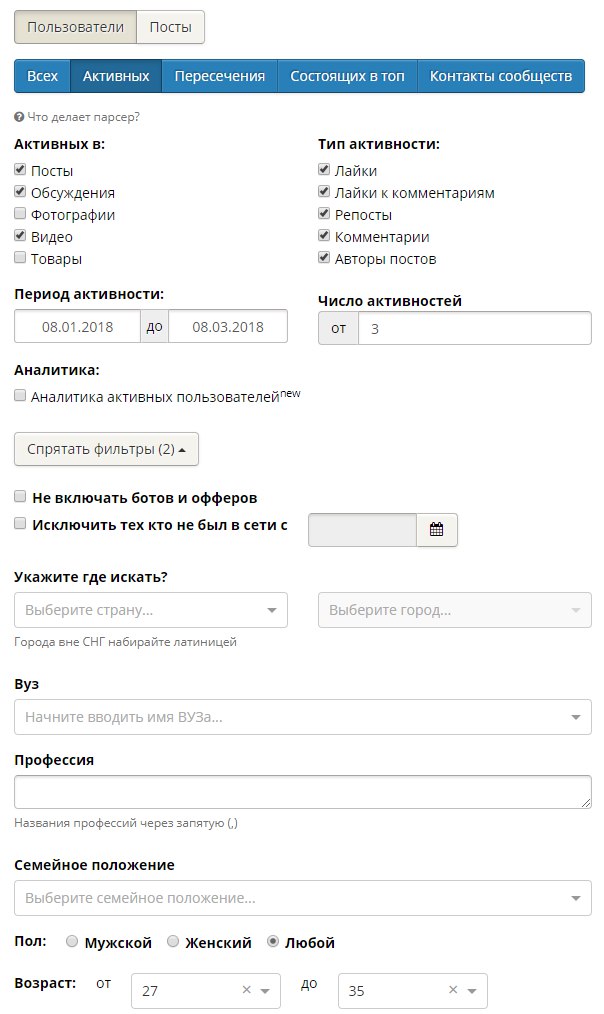
Task: Switch to the Пересечения tab
Action: [220, 76]
